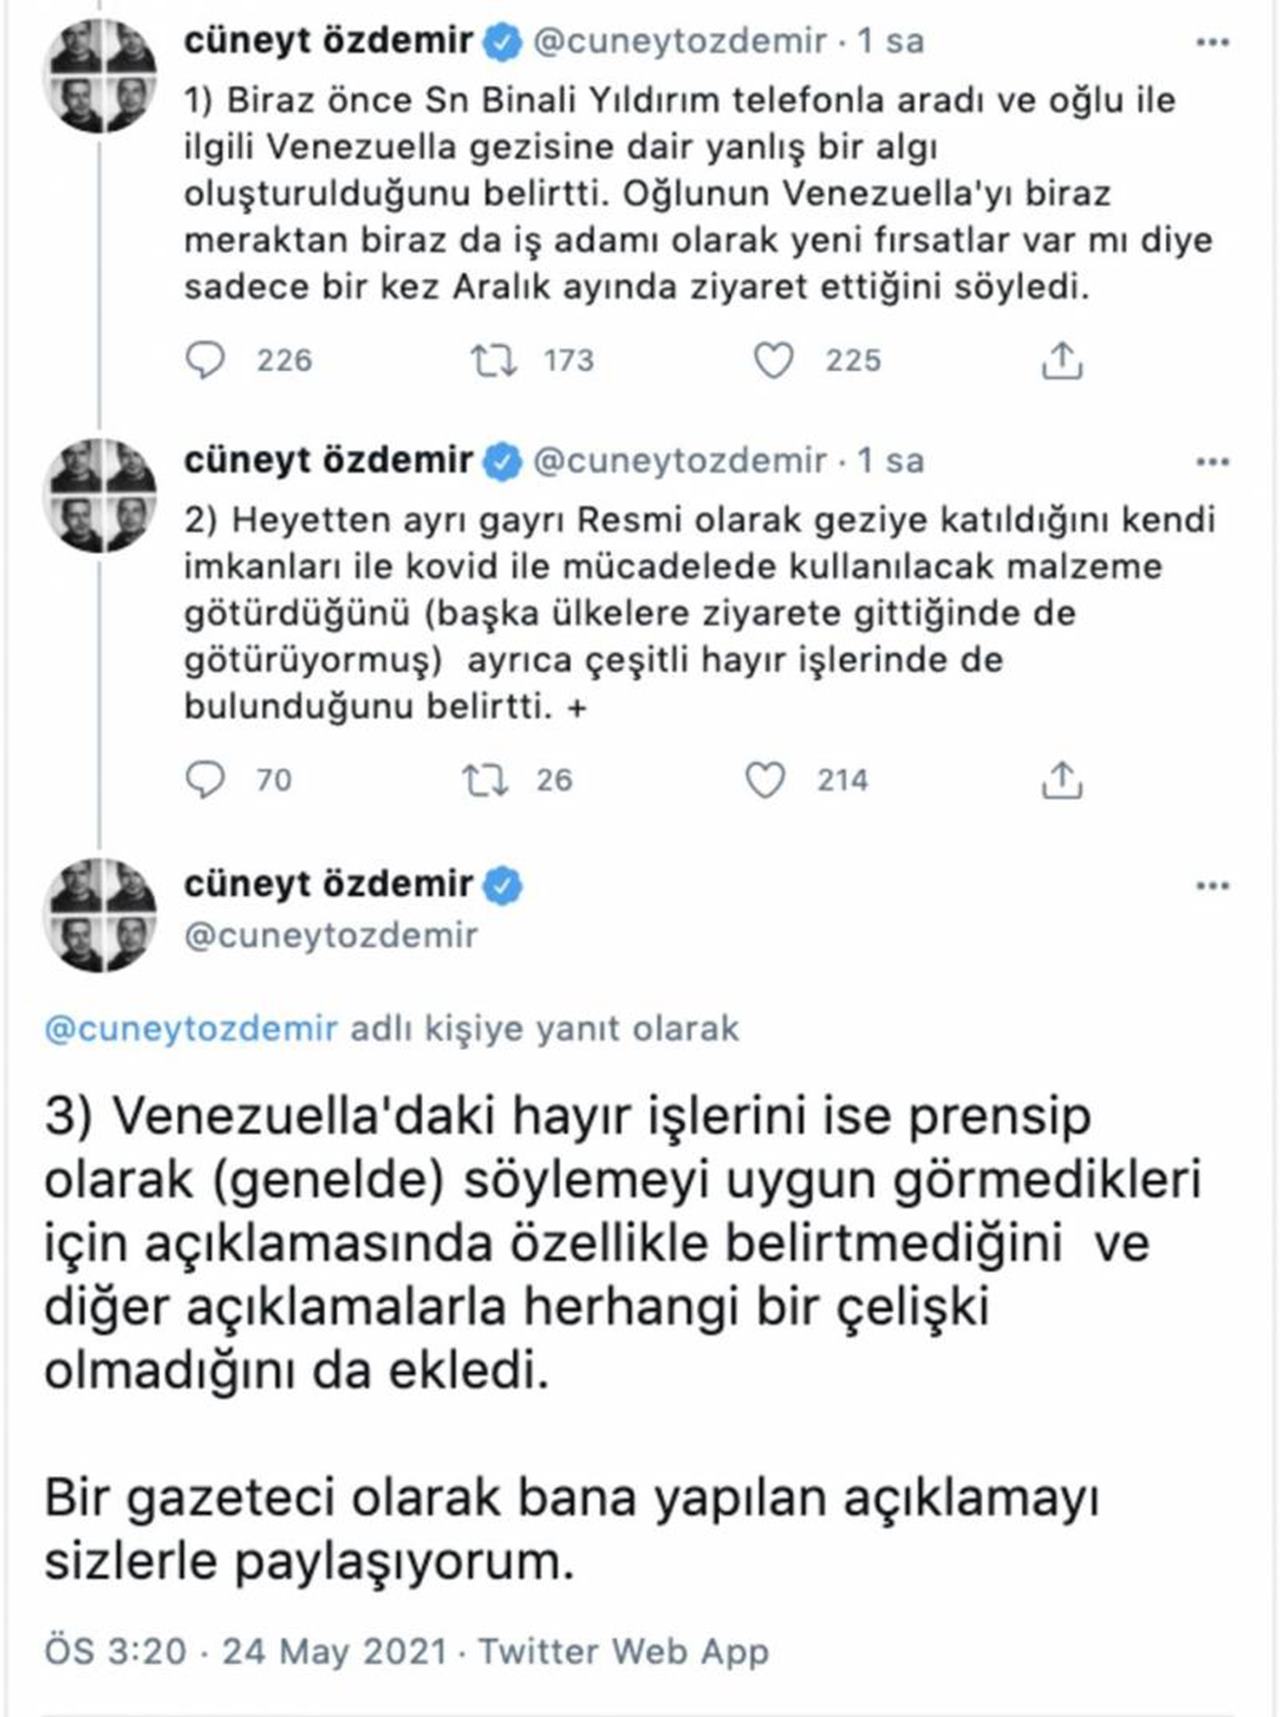Open more options menu on first tweet
Image resolution: width=1280 pixels, height=1717 pixels.
[1212, 43]
